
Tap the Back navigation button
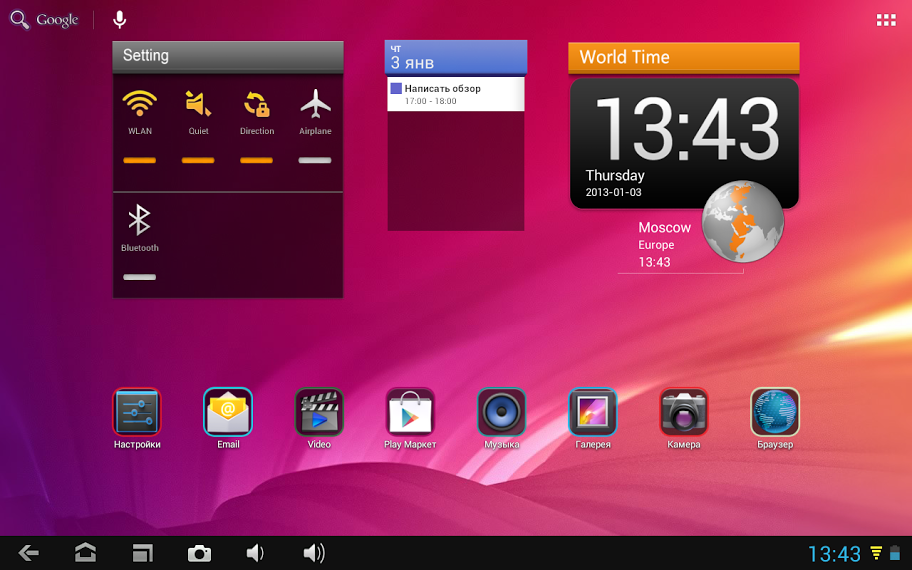click(x=28, y=553)
